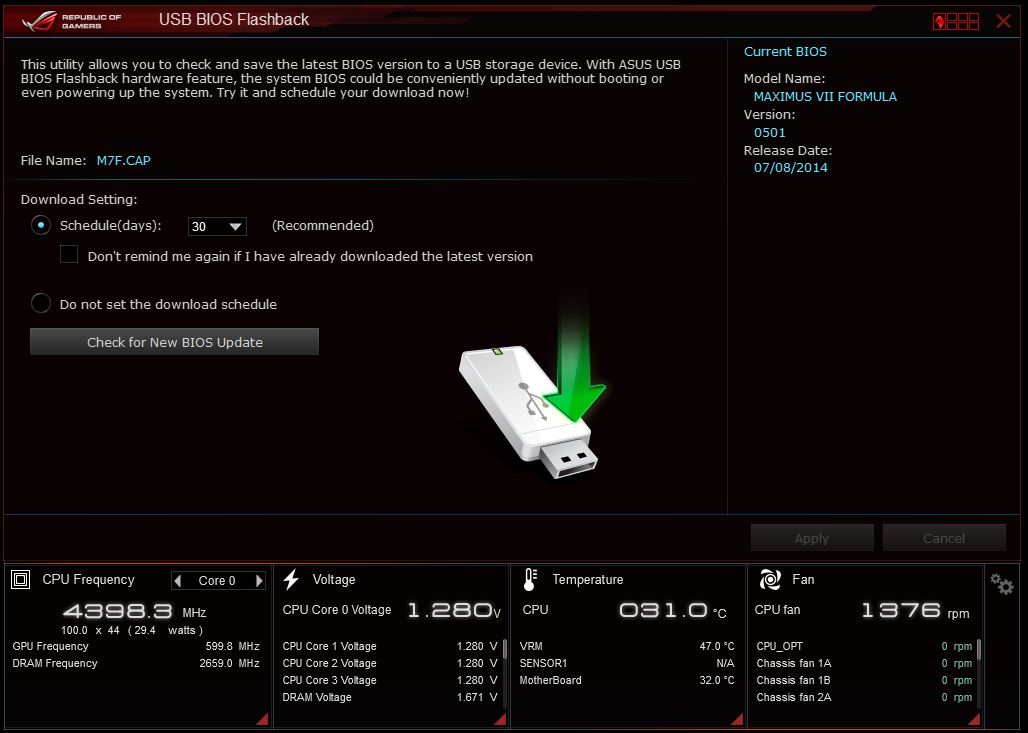
Task: Select the Schedule(days) radio button
Action: coord(41,226)
